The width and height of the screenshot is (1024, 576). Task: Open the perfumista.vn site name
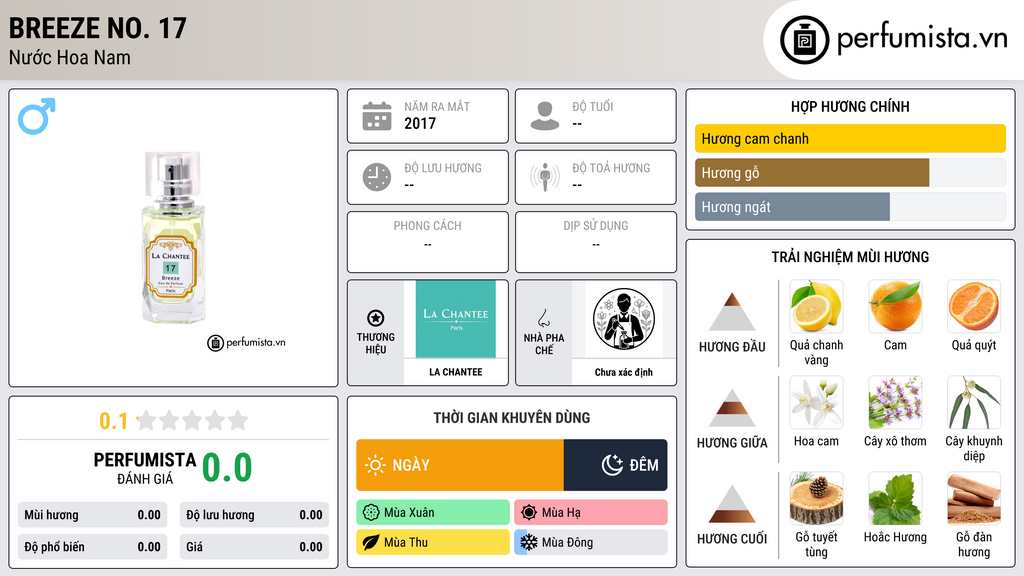[x=922, y=39]
